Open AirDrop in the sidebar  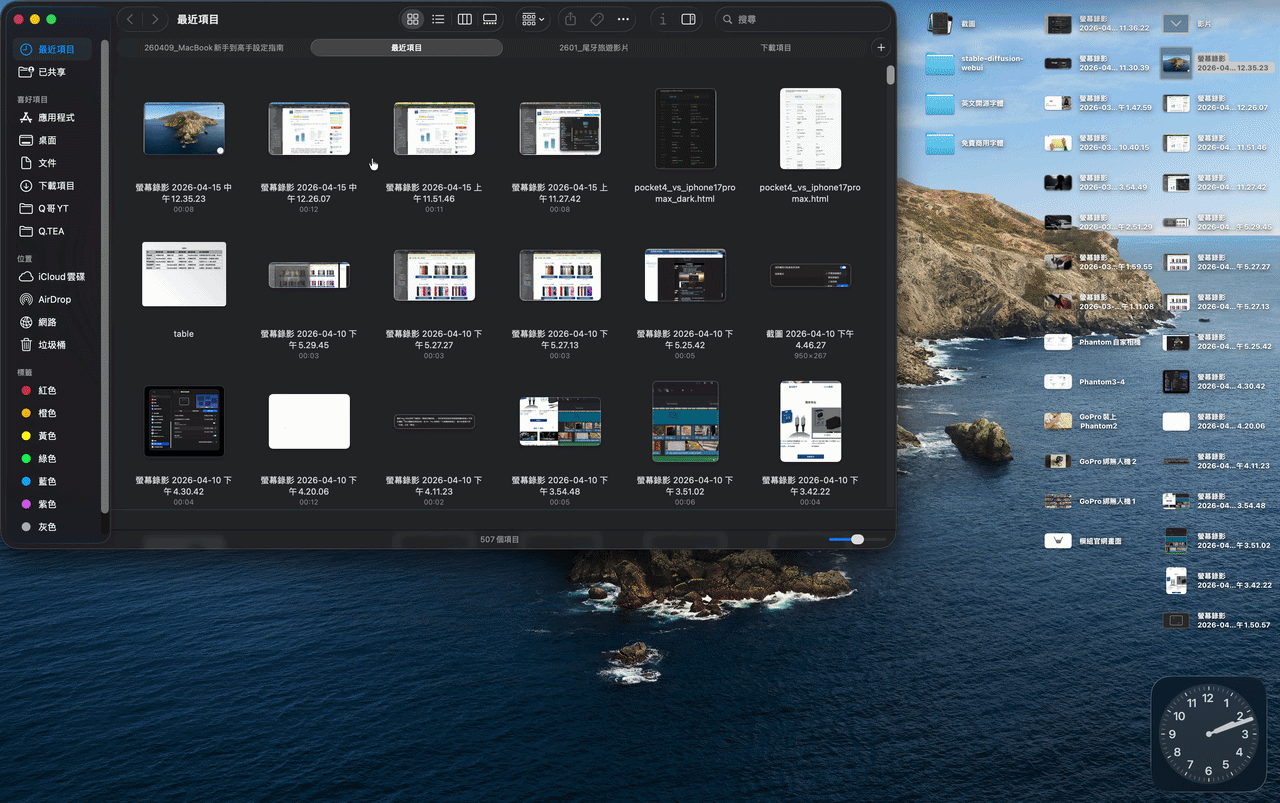click(x=54, y=299)
